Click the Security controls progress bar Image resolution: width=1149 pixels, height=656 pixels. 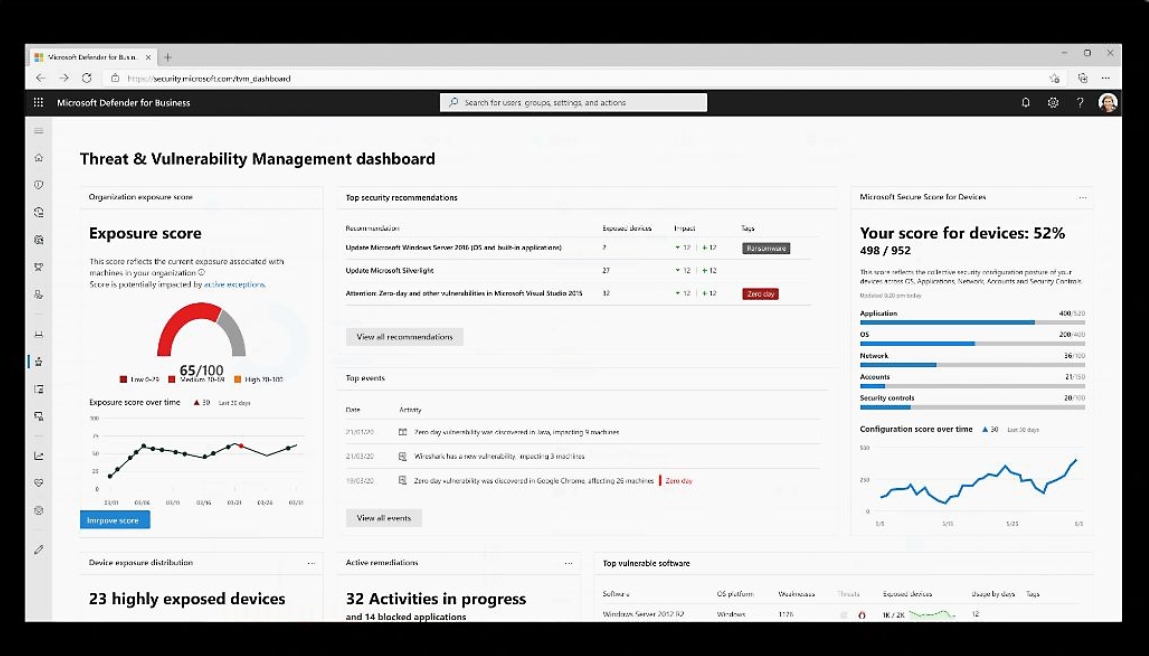point(972,408)
